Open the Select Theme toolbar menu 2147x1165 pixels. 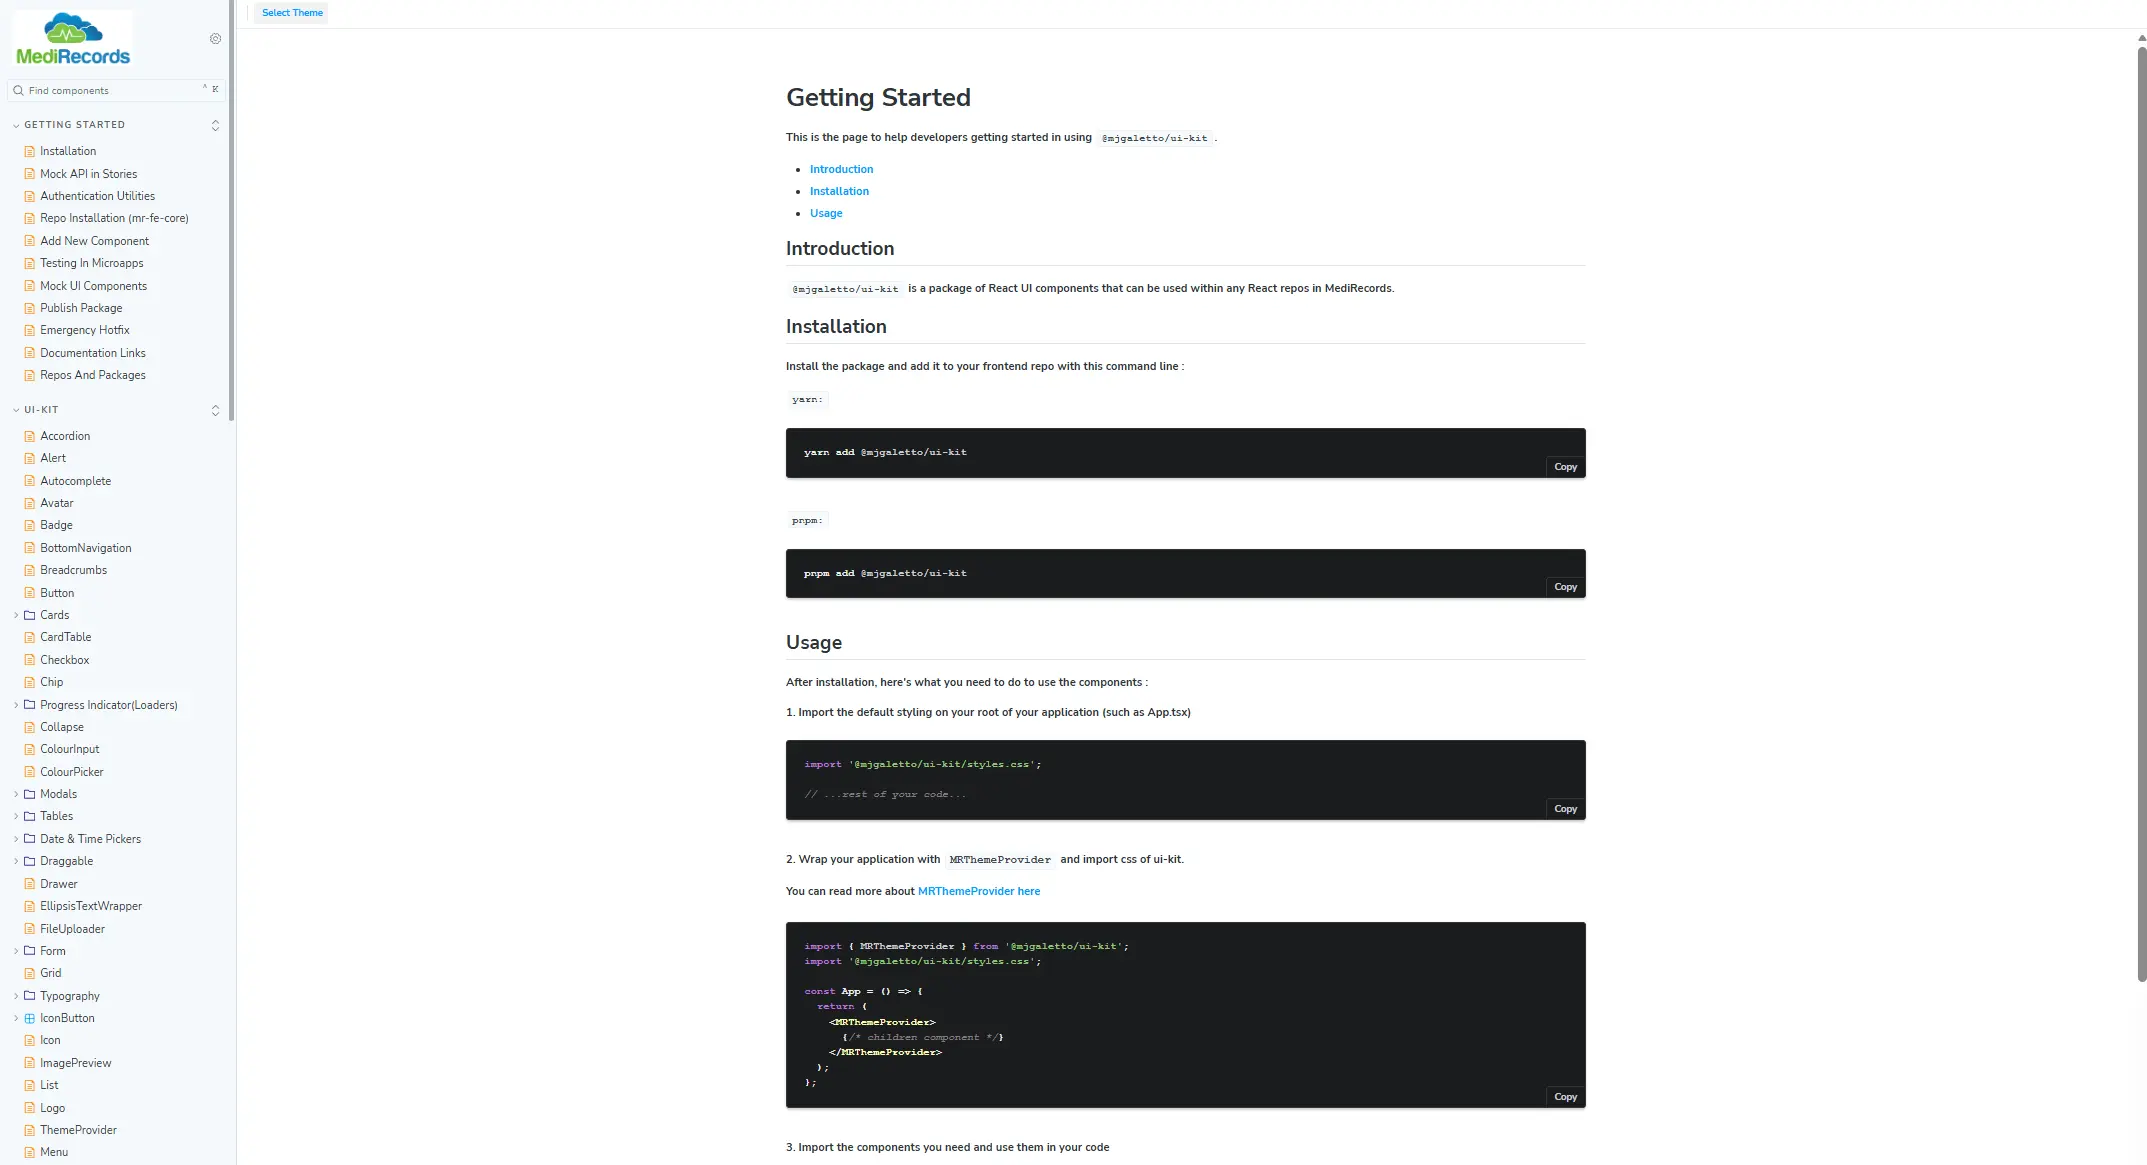pos(292,13)
